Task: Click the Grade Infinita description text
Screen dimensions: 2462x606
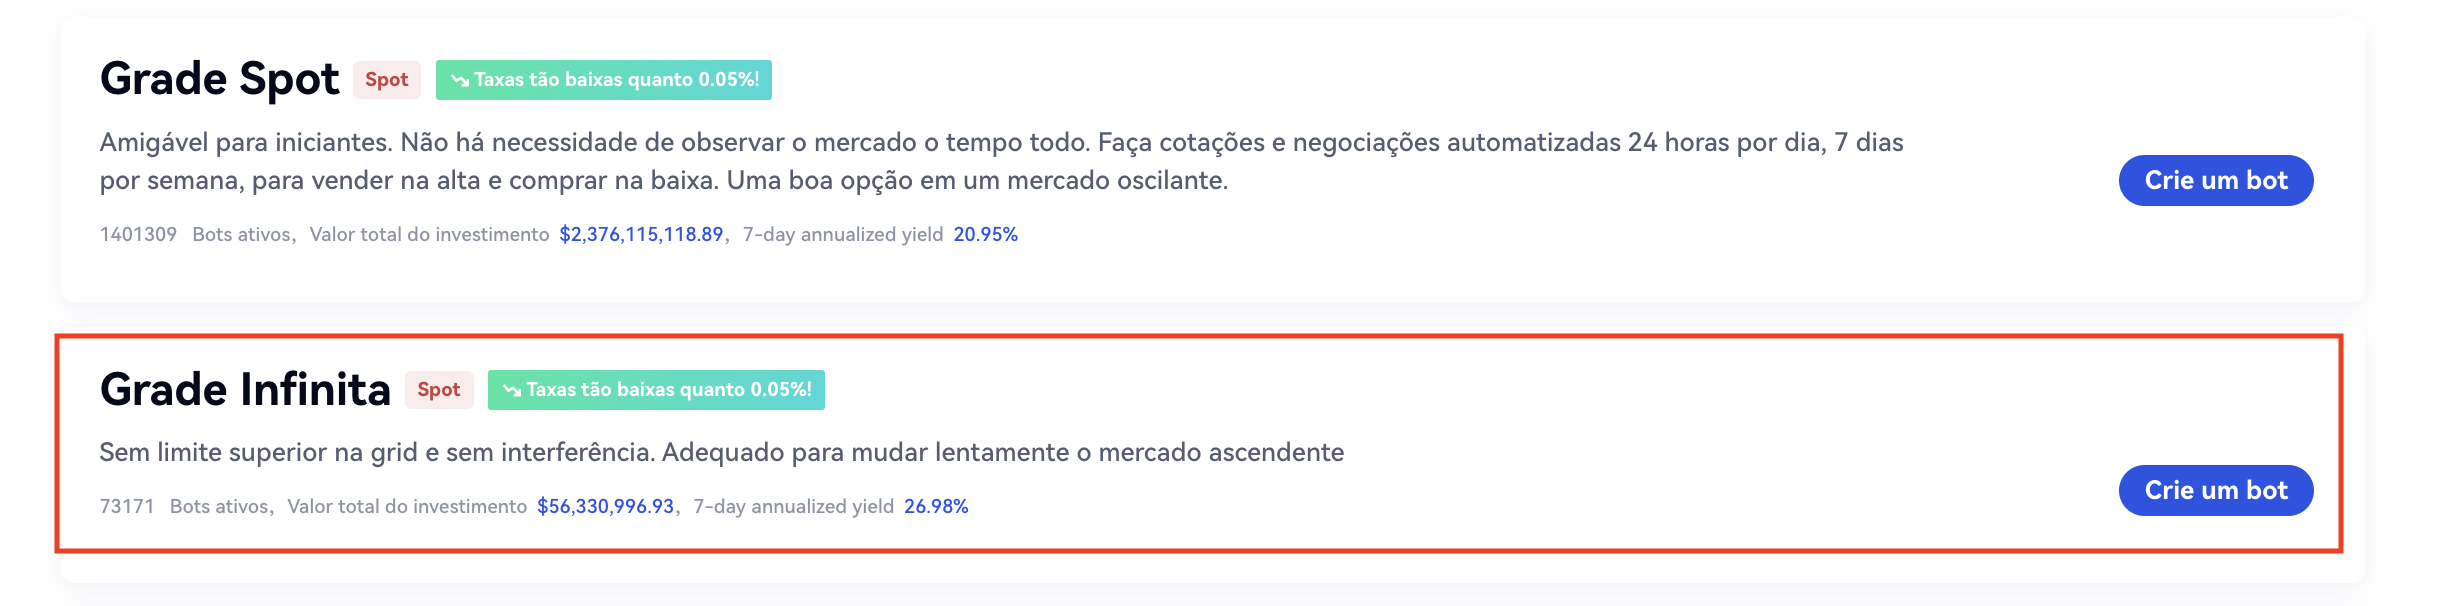Action: coord(721,452)
